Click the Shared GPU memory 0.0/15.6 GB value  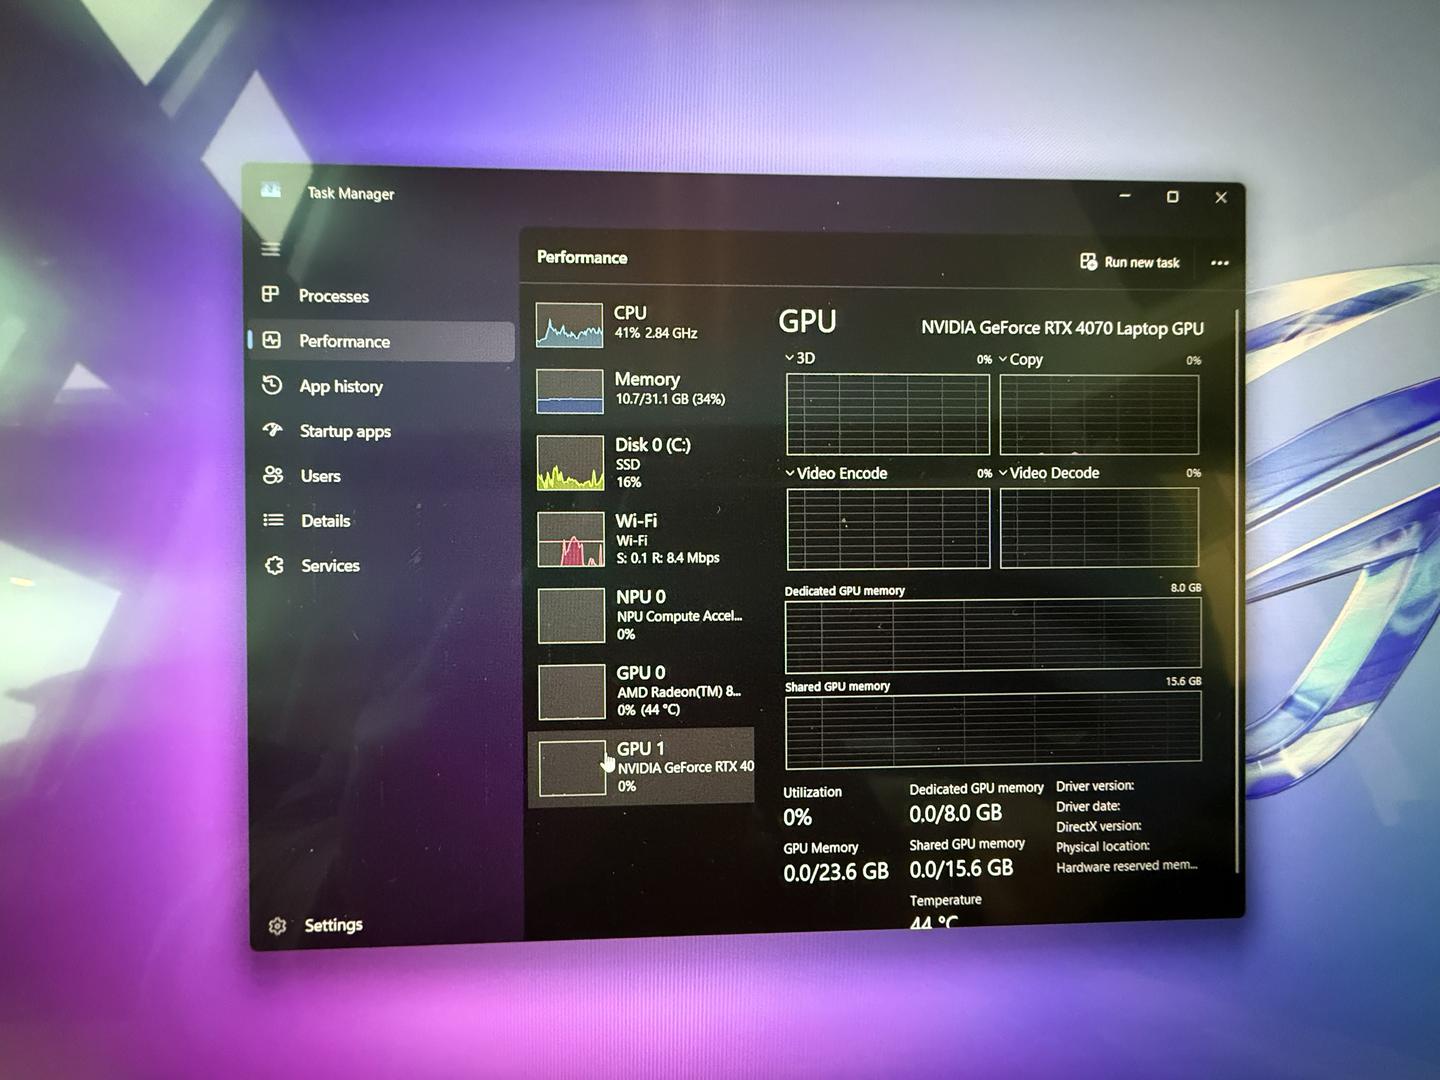tap(961, 870)
